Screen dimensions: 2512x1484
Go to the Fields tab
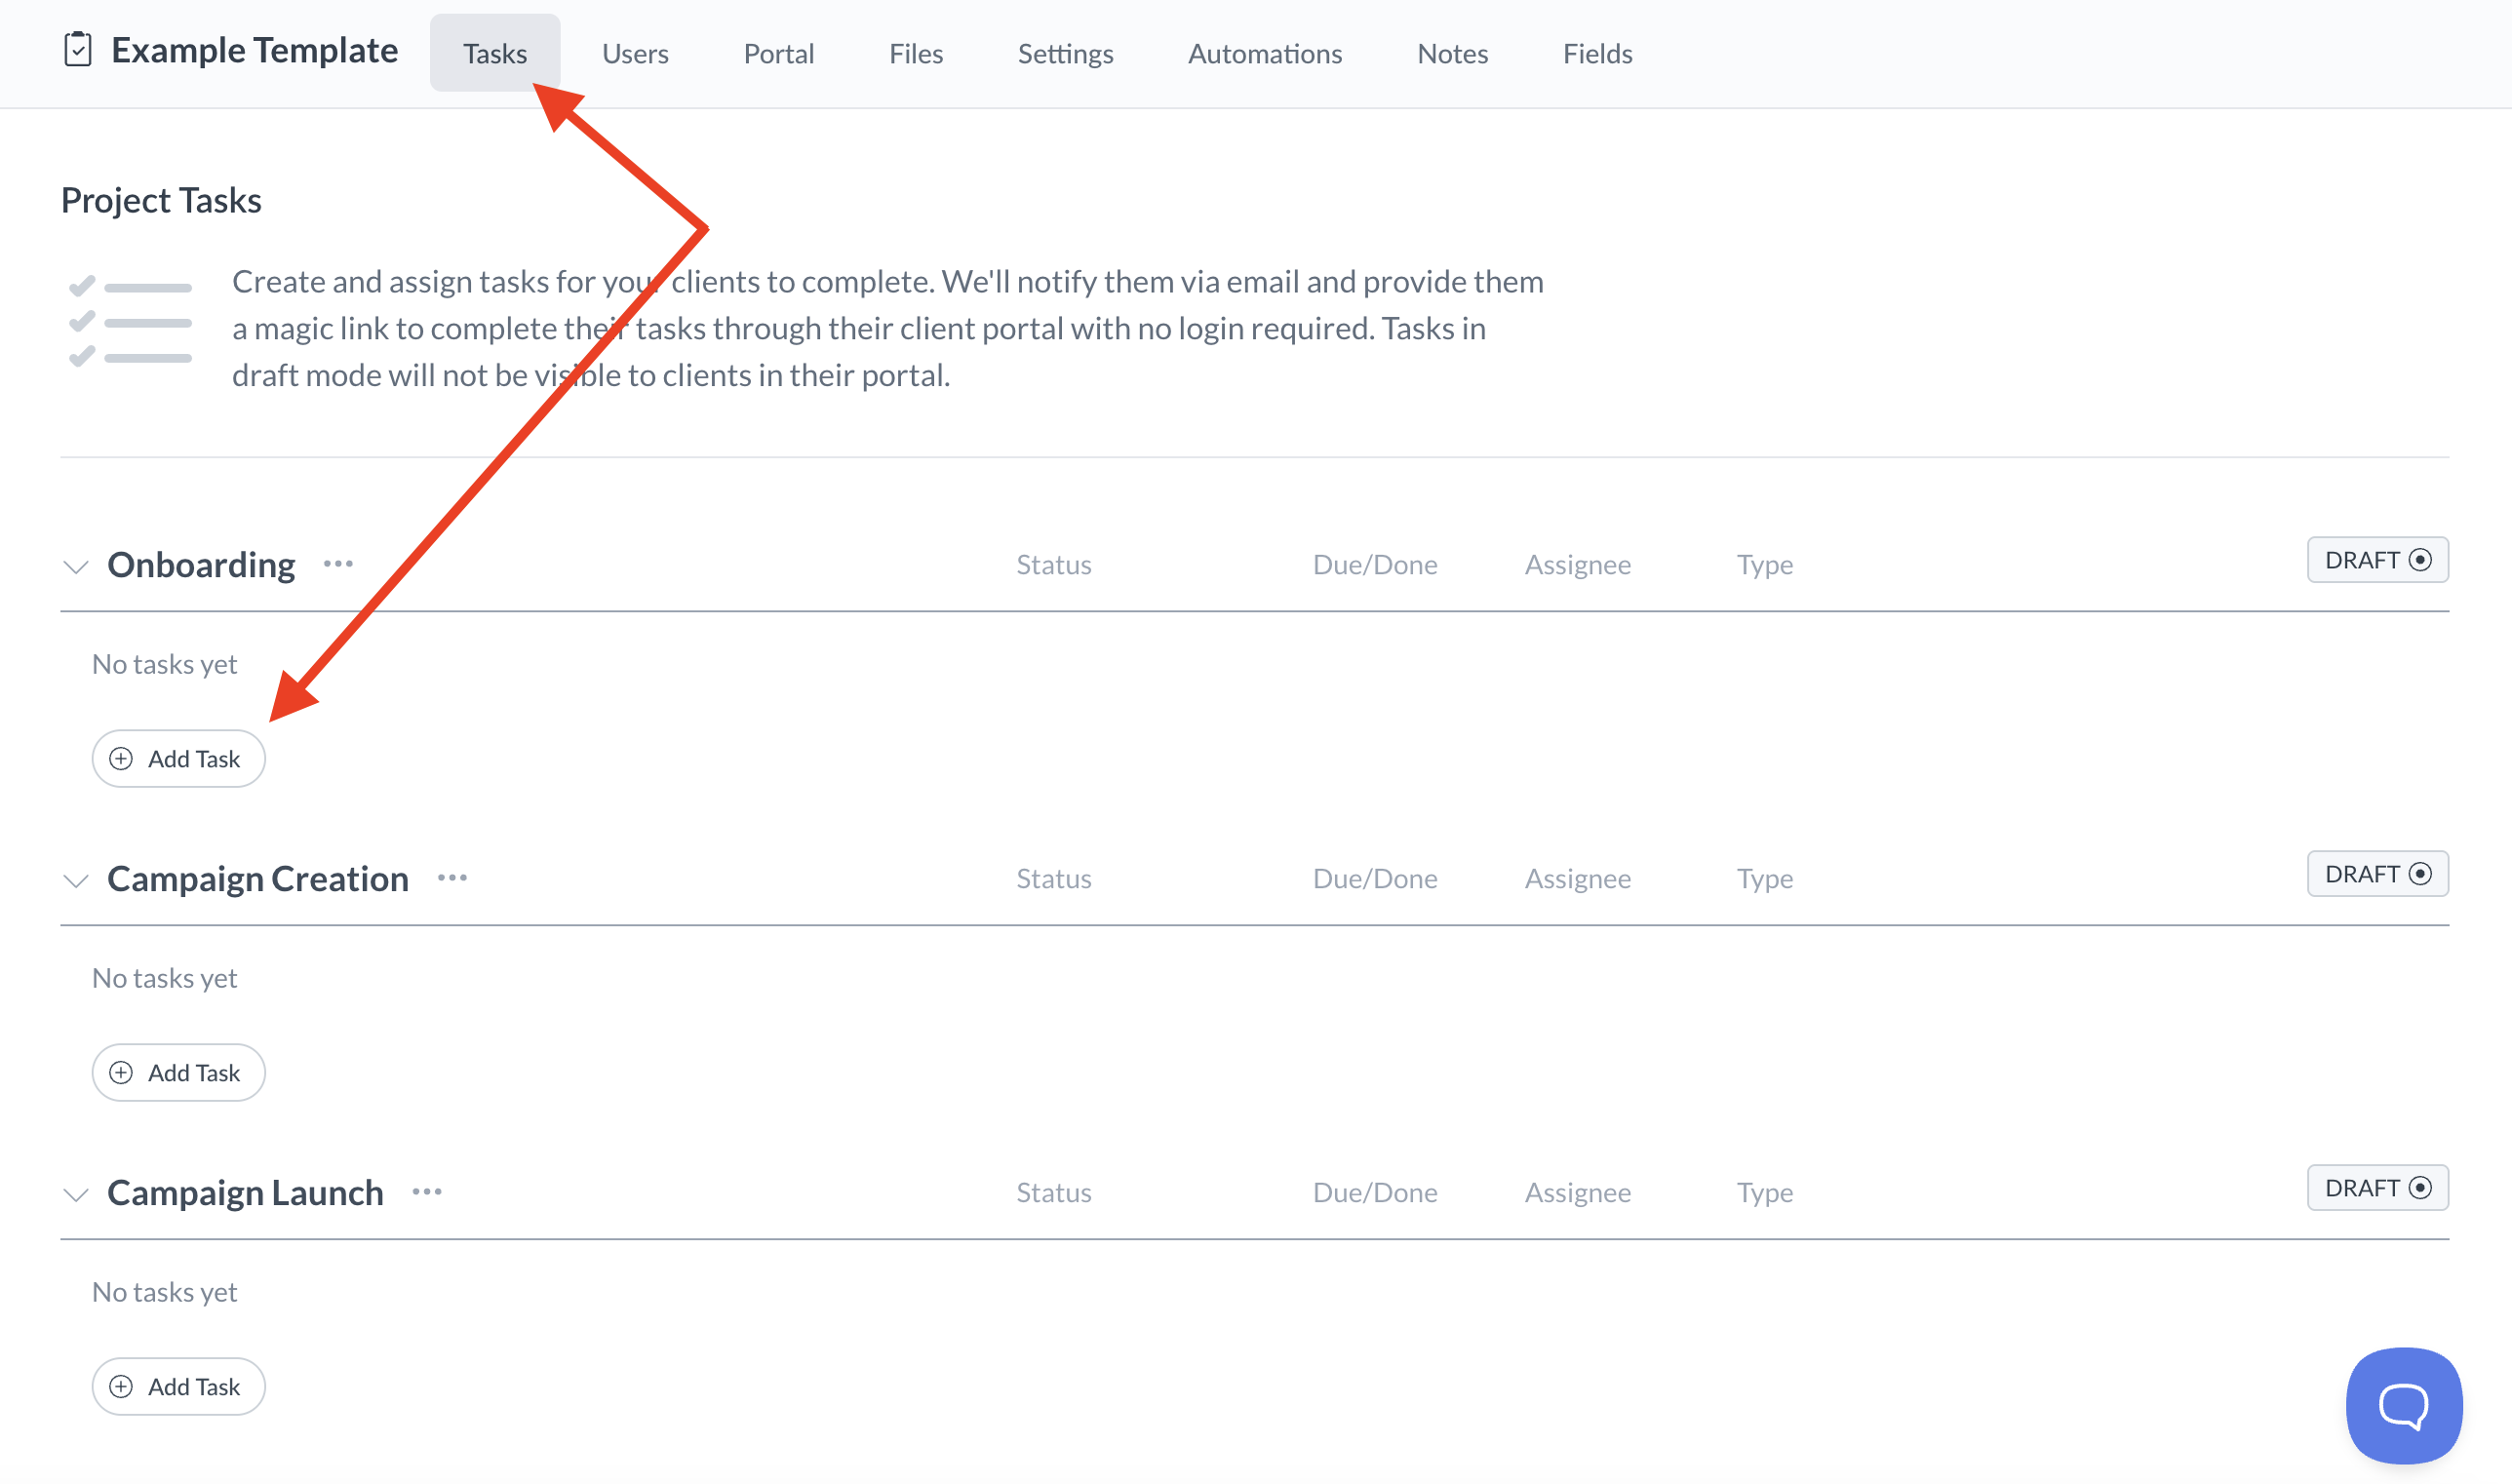pyautogui.click(x=1597, y=54)
